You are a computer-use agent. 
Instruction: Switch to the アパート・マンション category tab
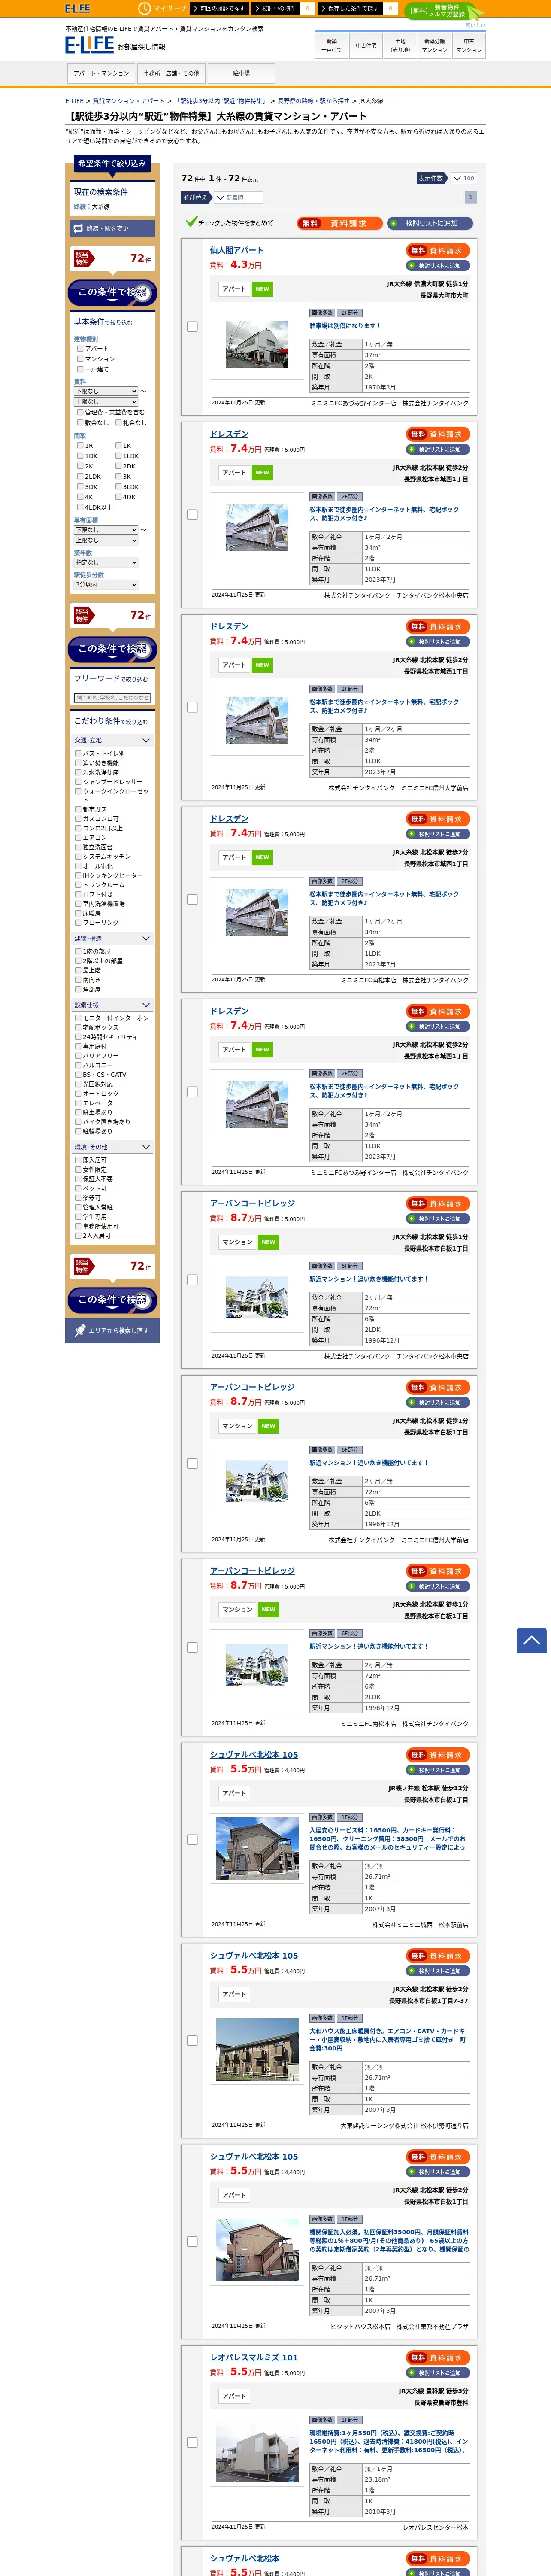click(101, 73)
